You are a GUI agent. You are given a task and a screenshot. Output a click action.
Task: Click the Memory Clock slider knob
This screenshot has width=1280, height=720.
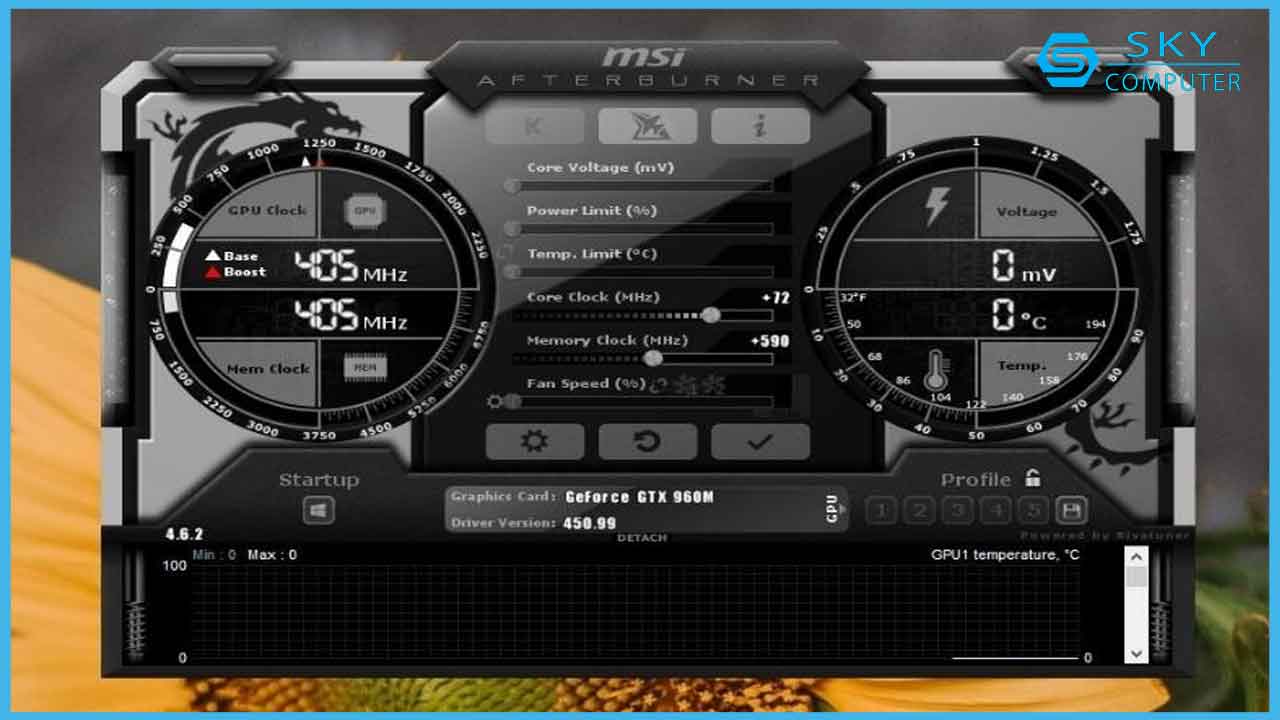(x=653, y=358)
